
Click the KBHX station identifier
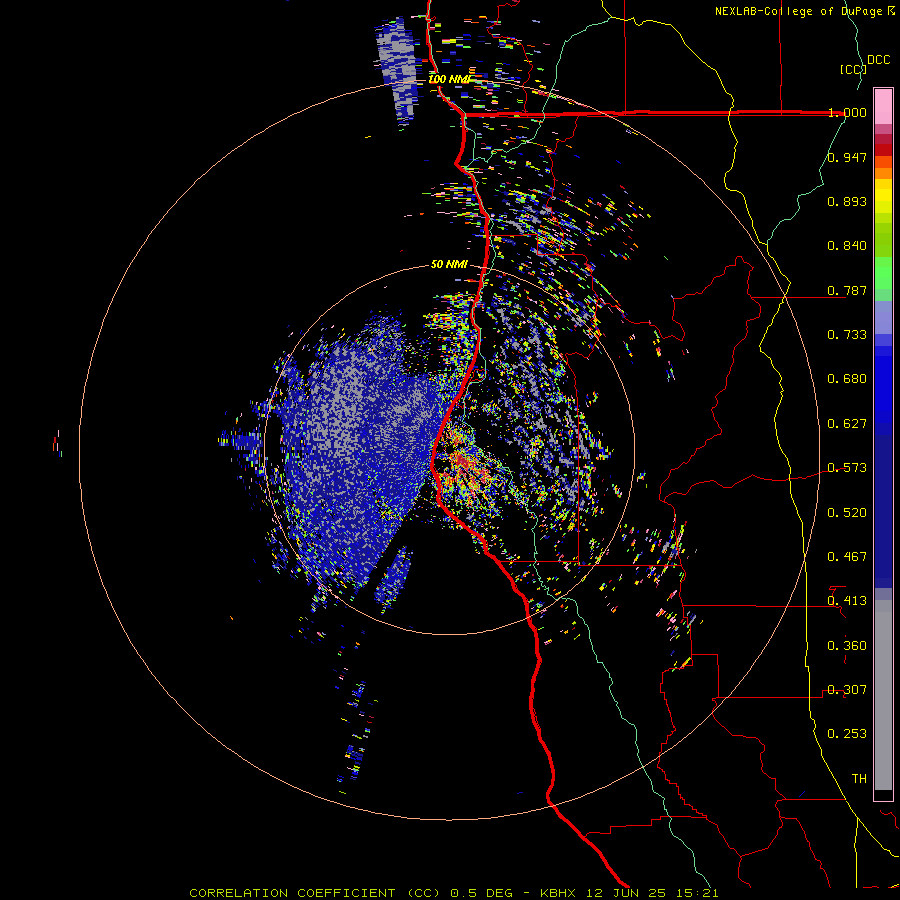[x=560, y=893]
